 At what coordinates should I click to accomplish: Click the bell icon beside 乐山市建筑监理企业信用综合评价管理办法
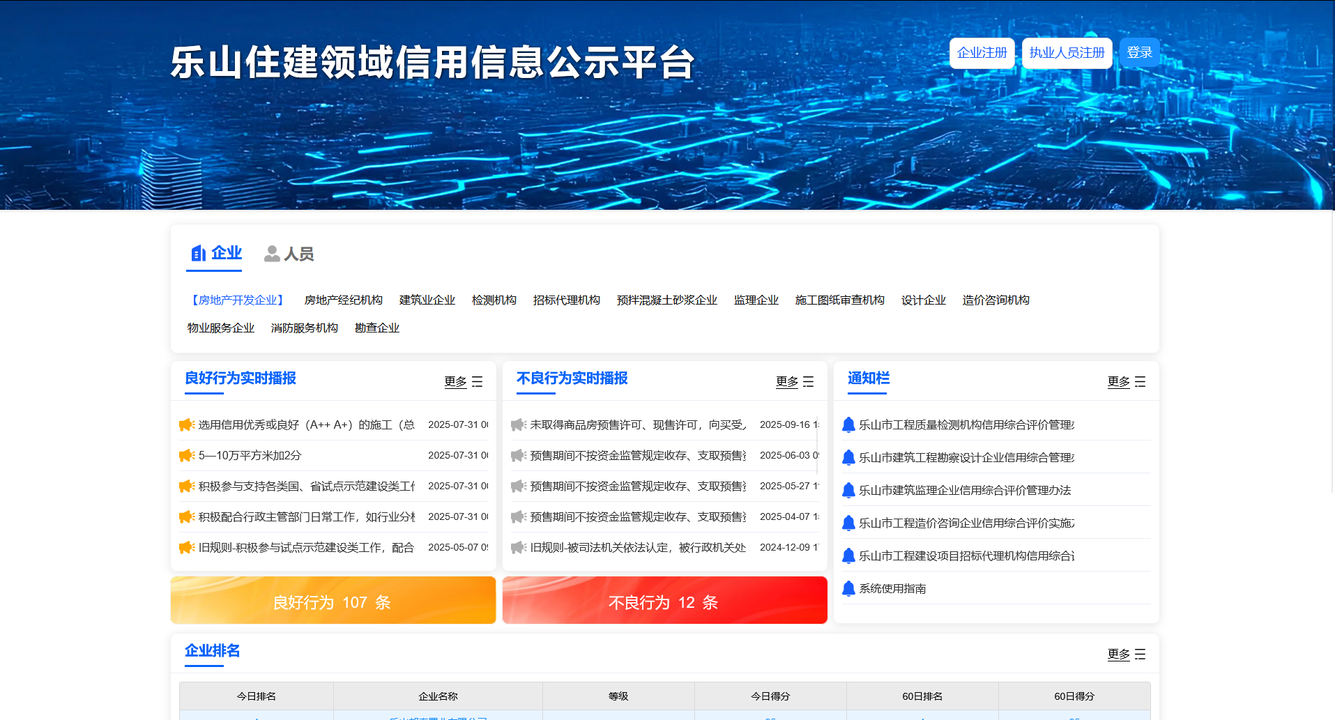point(848,491)
